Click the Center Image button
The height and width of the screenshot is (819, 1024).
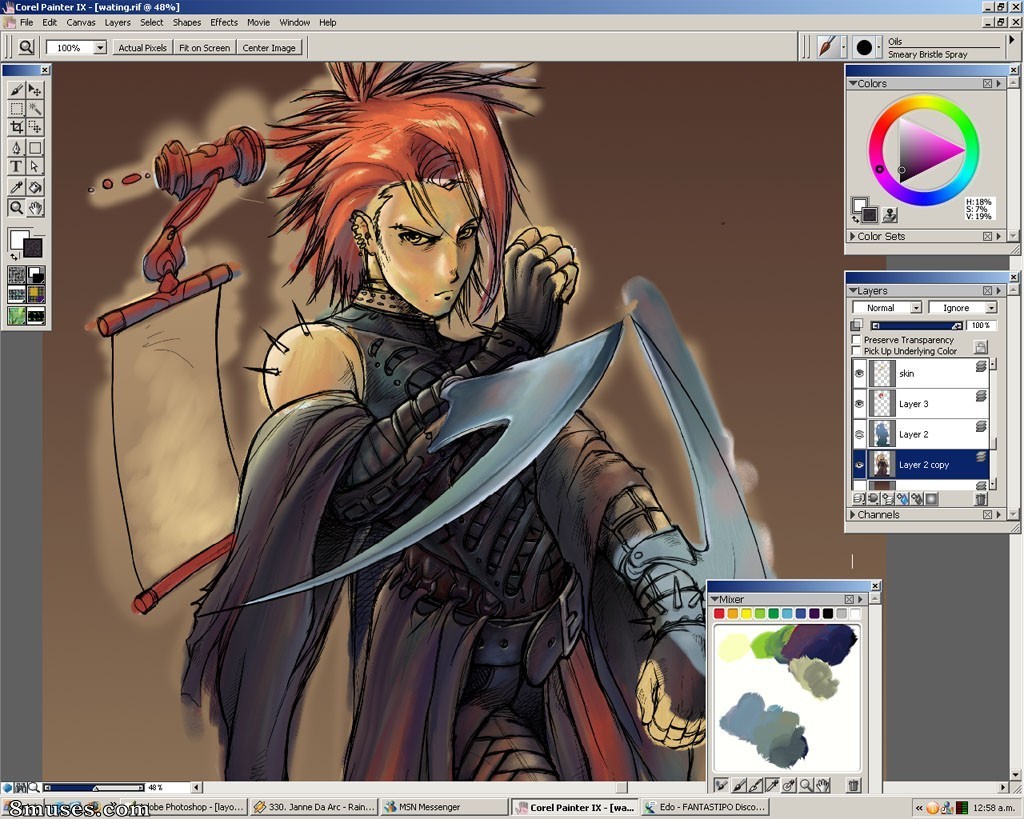tap(269, 48)
